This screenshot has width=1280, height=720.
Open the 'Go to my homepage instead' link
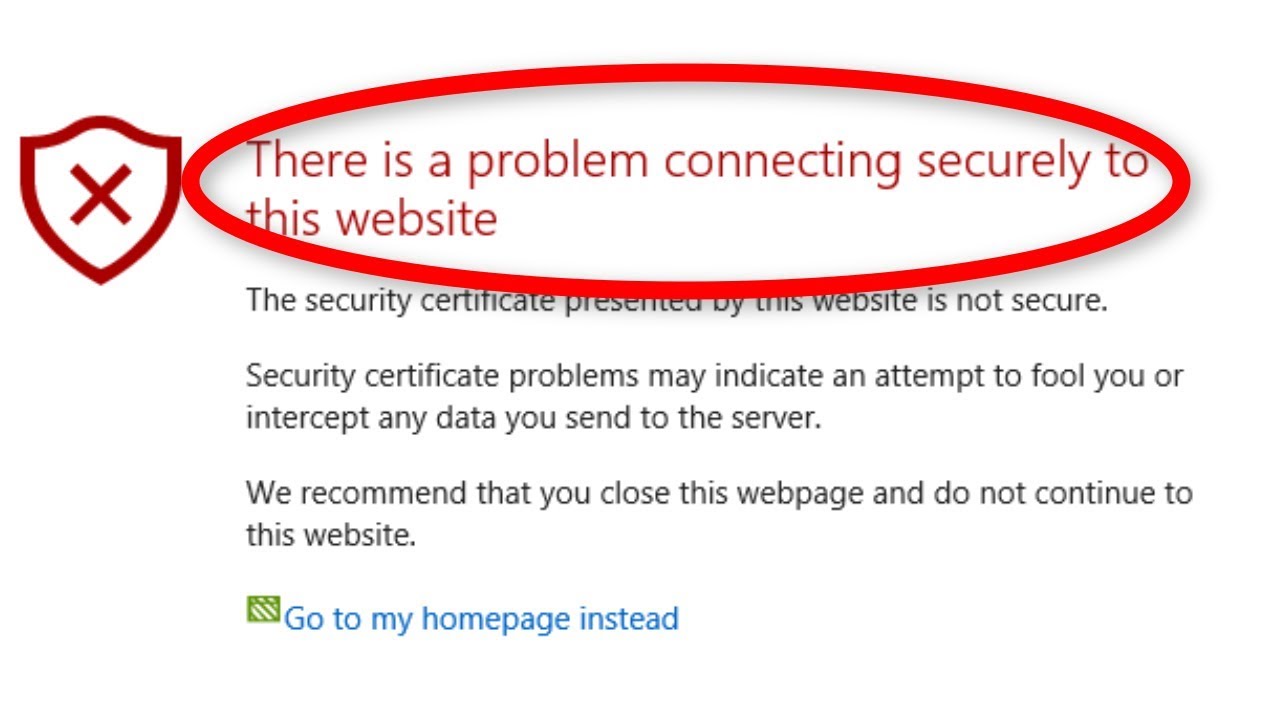[x=481, y=618]
